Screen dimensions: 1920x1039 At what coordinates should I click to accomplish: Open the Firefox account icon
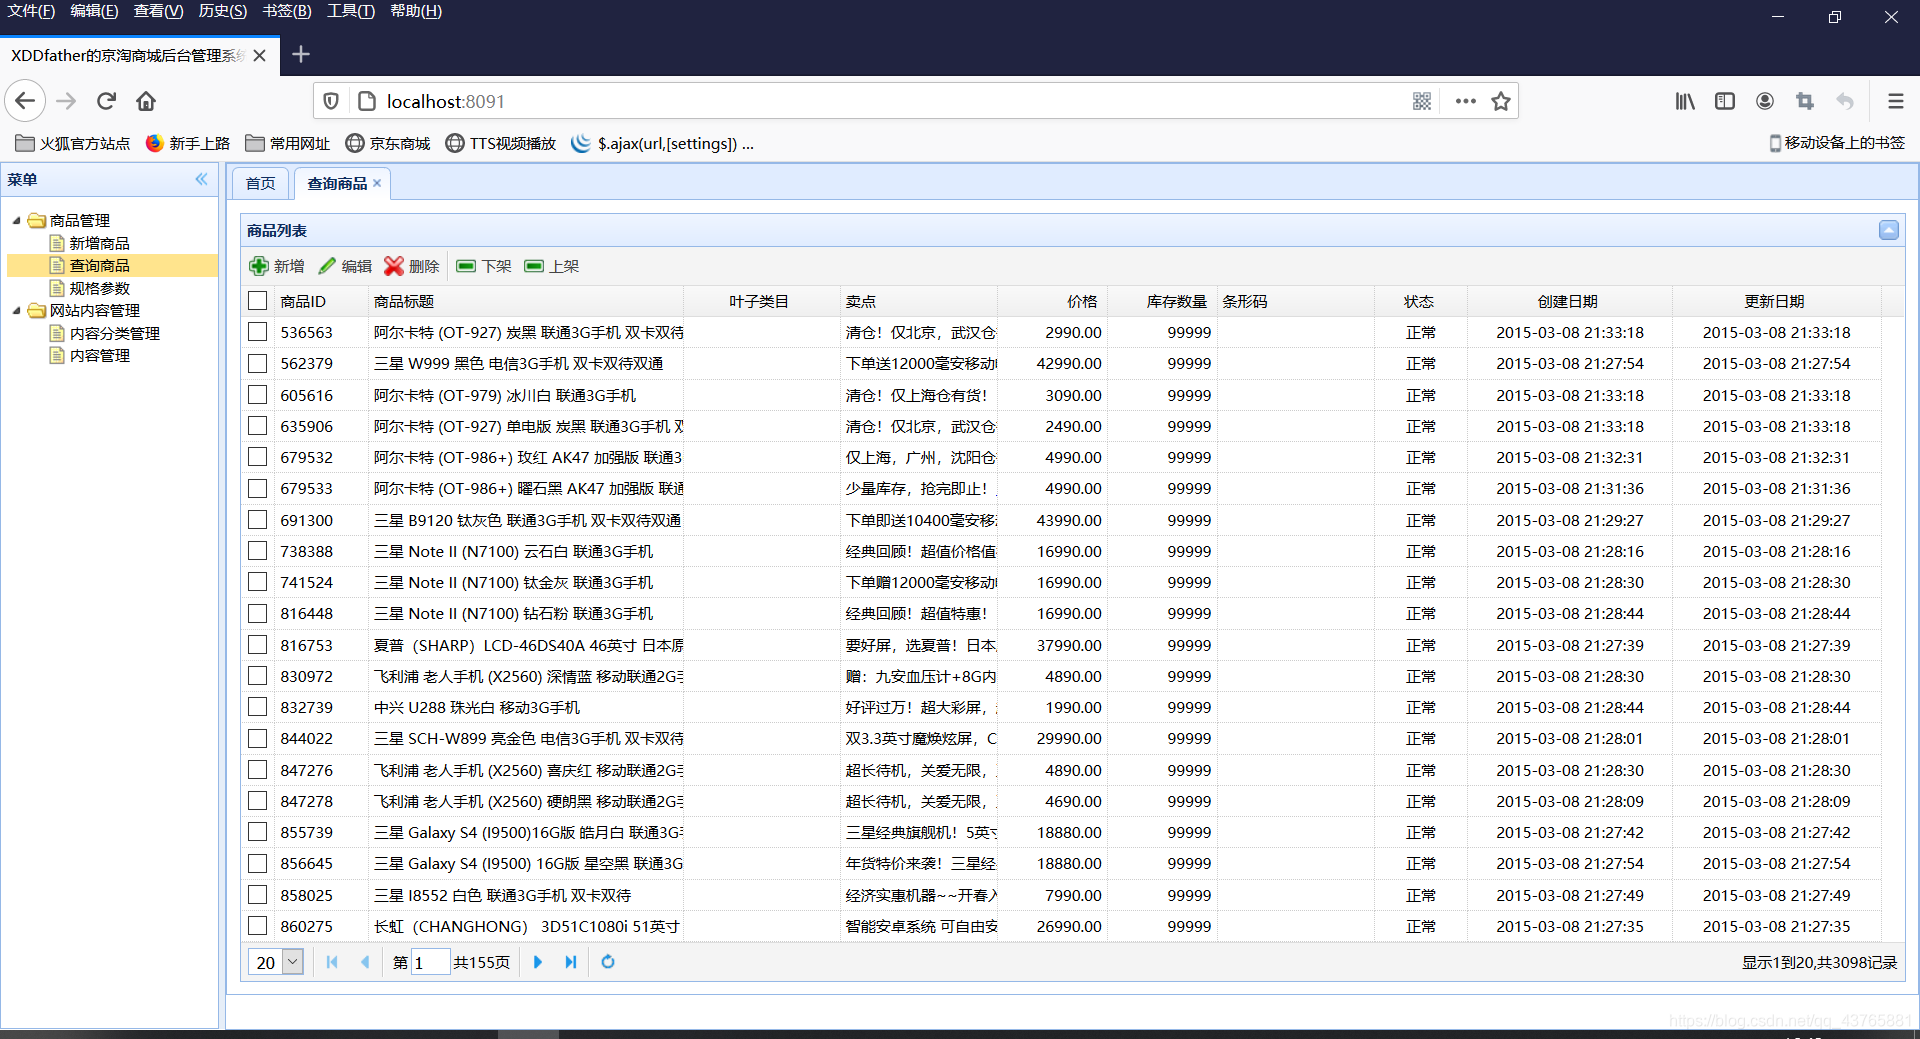coord(1765,101)
